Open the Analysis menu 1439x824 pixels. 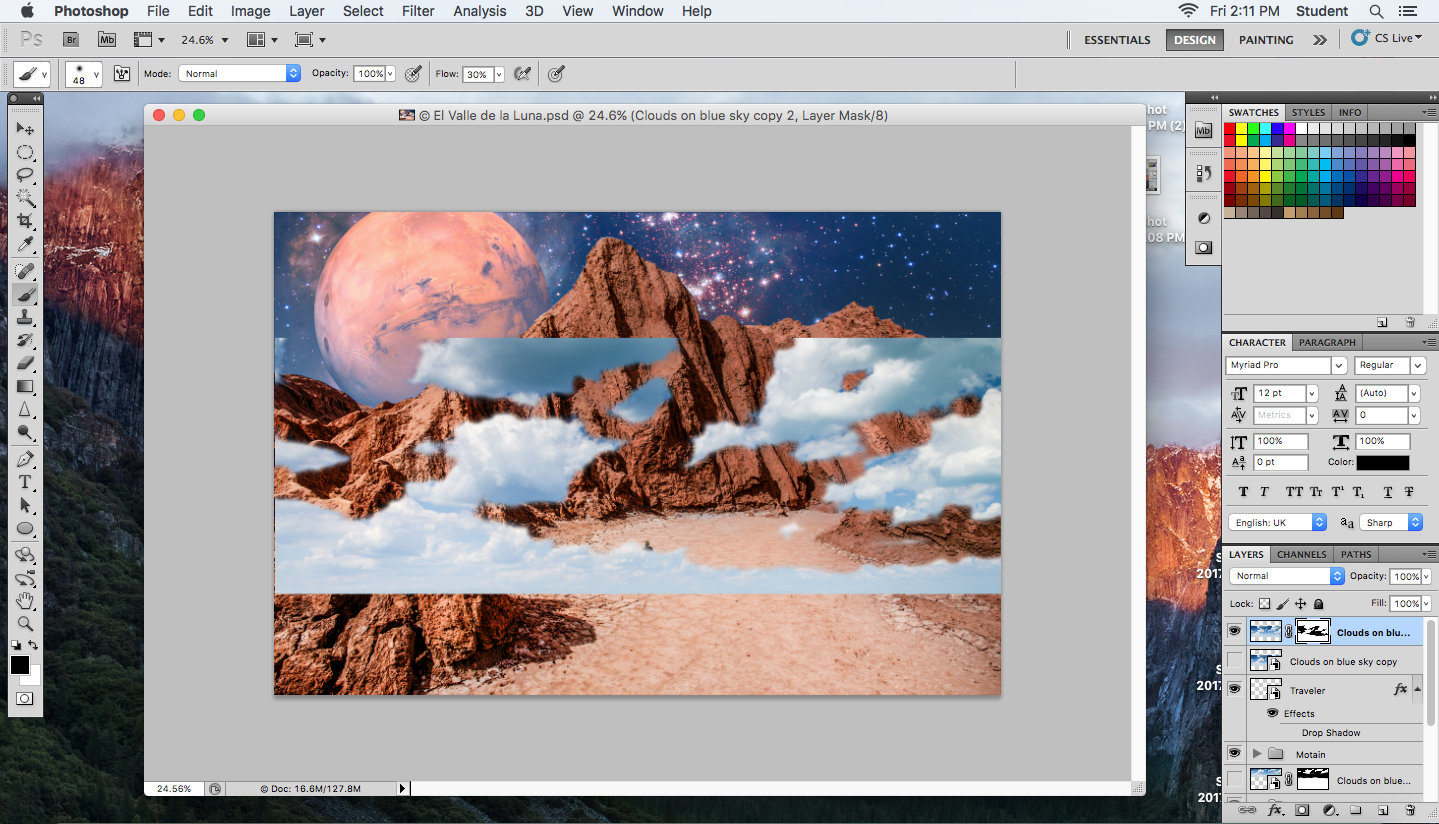pyautogui.click(x=480, y=11)
